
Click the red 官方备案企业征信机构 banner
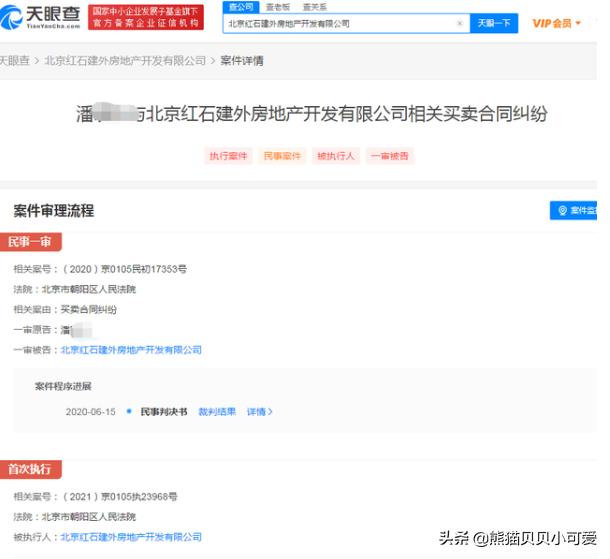pos(146,18)
